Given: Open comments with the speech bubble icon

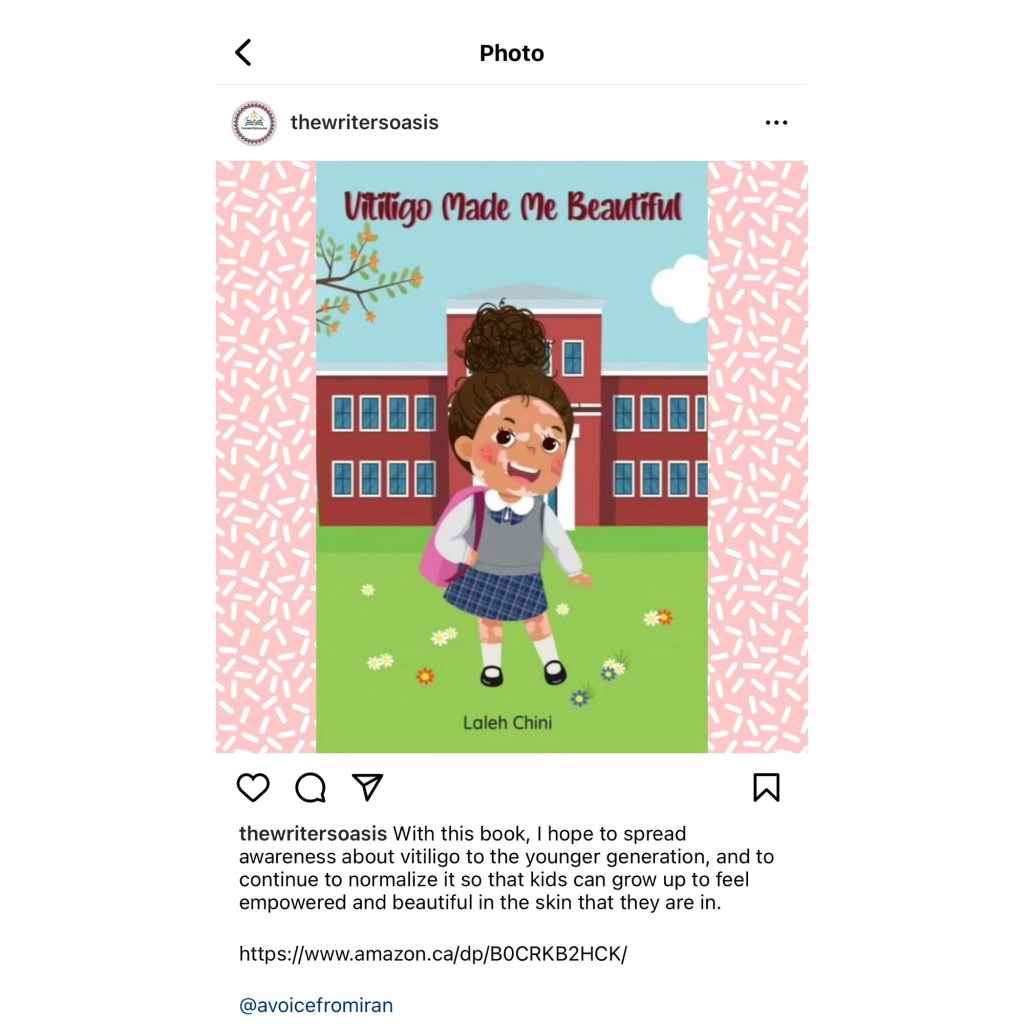Looking at the screenshot, I should [x=310, y=787].
